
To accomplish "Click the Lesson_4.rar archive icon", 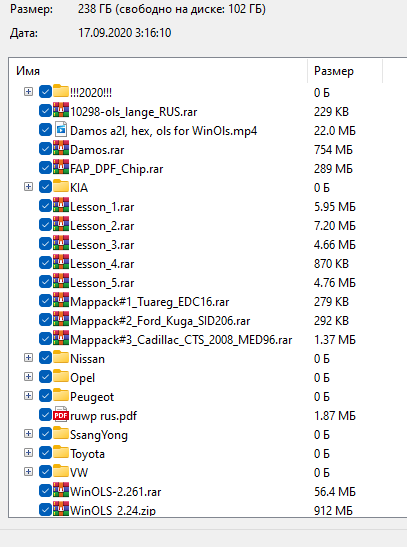I will coord(61,262).
